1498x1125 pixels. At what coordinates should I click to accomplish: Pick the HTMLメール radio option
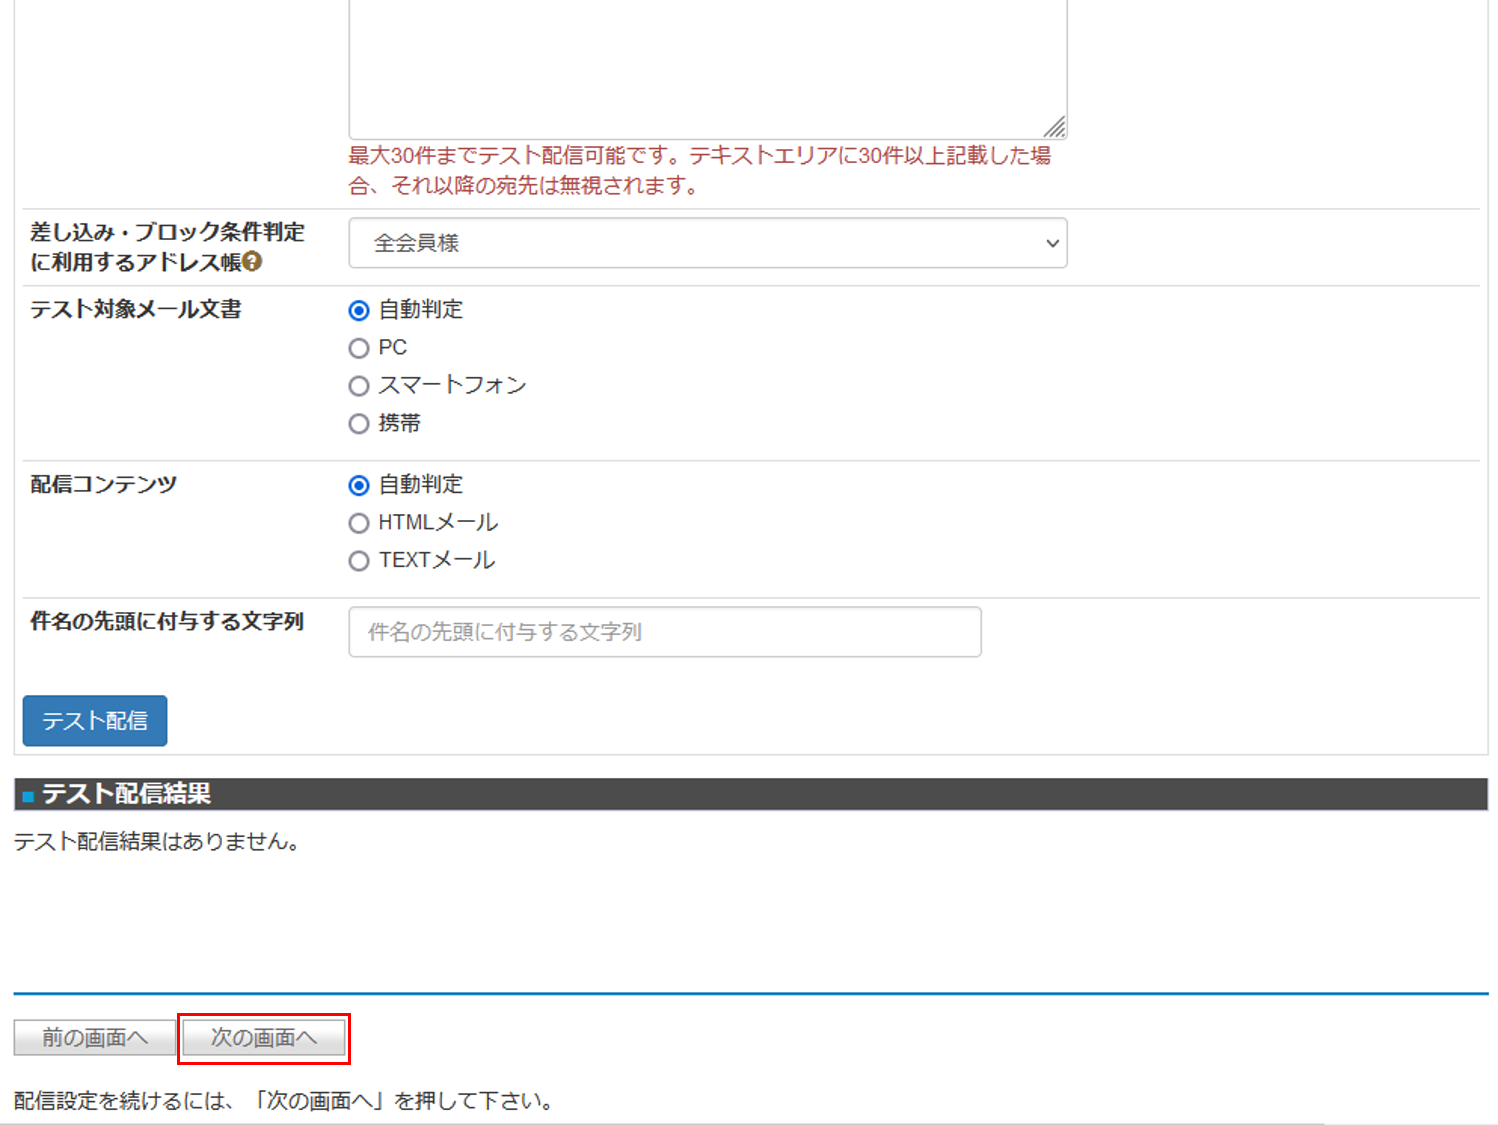[359, 524]
